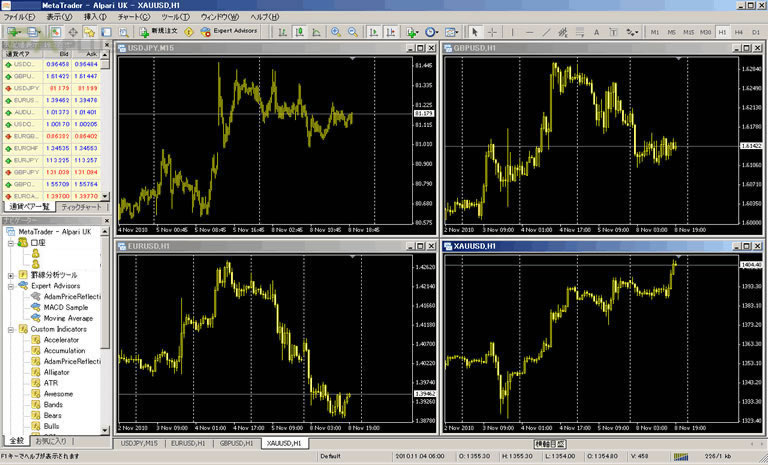Screen dimensions: 768x465
Task: Select the arrow cursor tool
Action: pos(474,32)
